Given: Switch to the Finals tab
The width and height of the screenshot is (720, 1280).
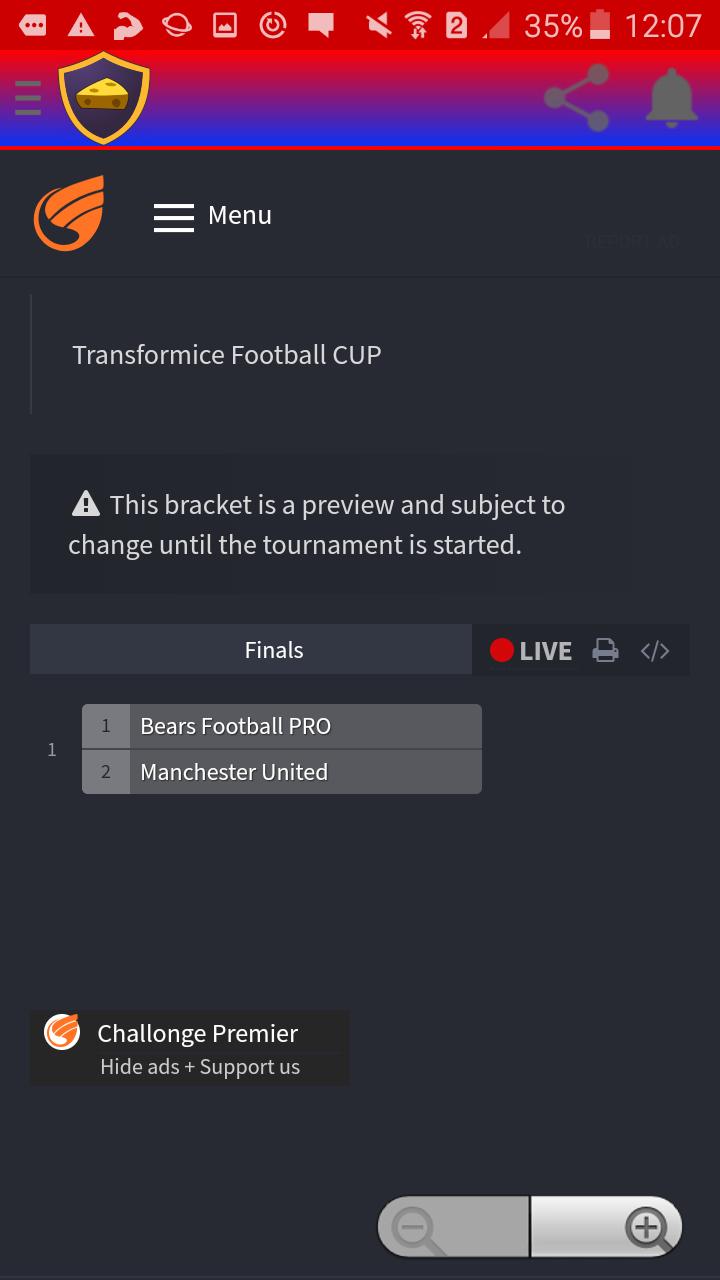Looking at the screenshot, I should [272, 650].
